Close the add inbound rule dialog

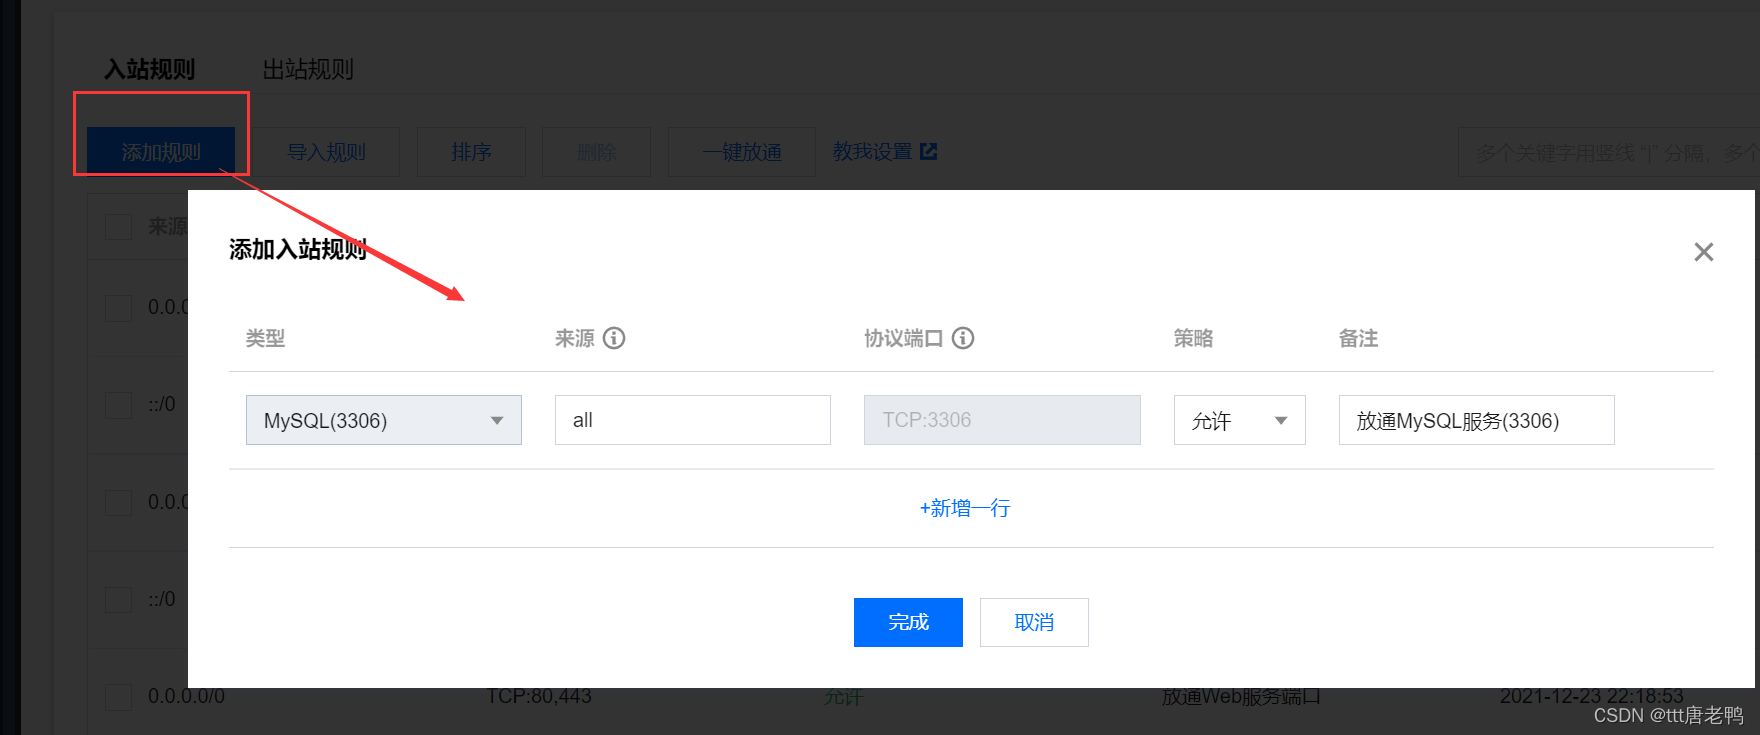pos(1704,252)
